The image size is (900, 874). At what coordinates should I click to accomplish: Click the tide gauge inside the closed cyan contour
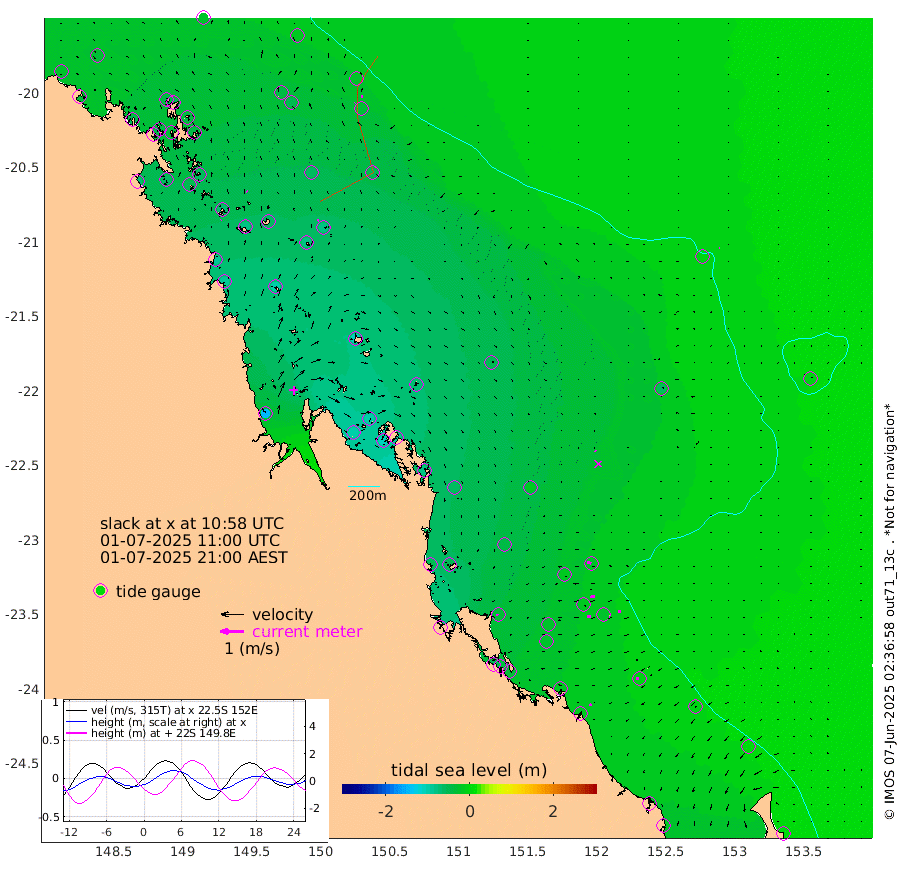[x=810, y=378]
